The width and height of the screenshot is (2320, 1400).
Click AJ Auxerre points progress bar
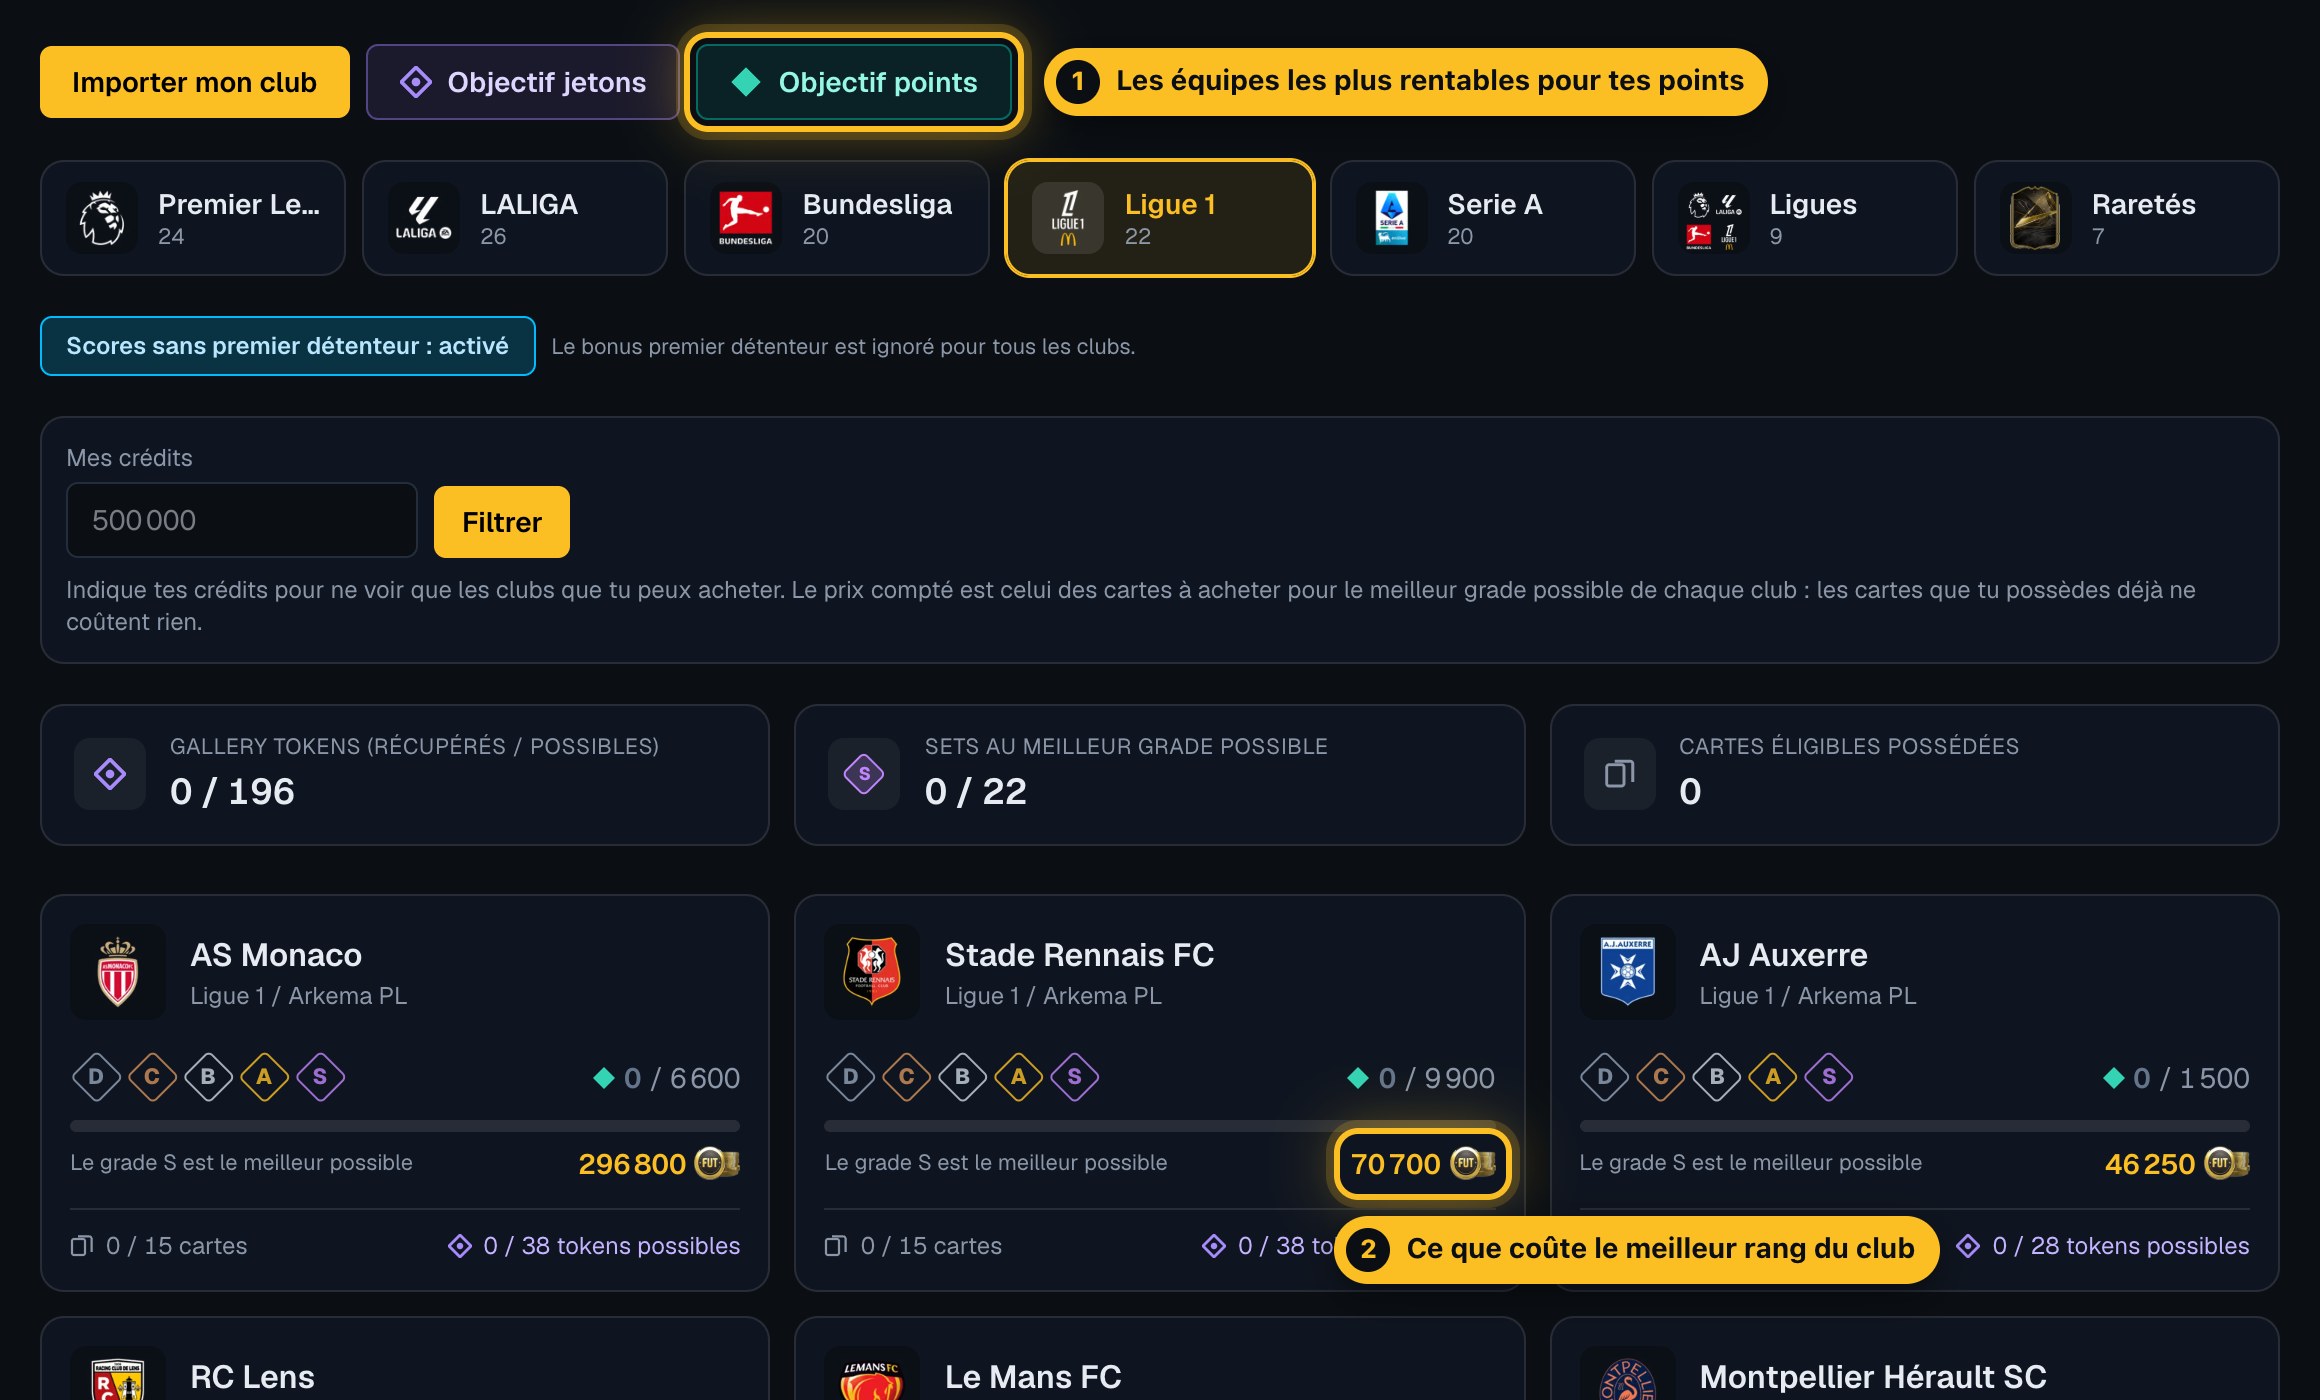pyautogui.click(x=1915, y=1126)
